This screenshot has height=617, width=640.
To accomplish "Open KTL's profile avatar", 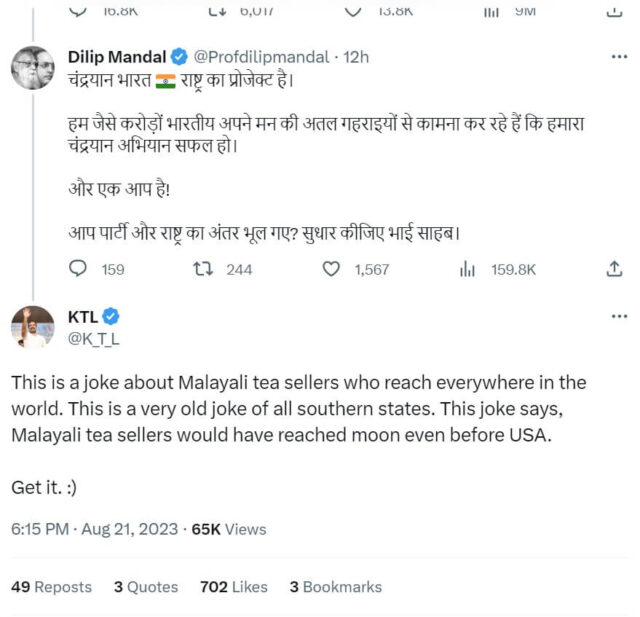I will (x=32, y=328).
